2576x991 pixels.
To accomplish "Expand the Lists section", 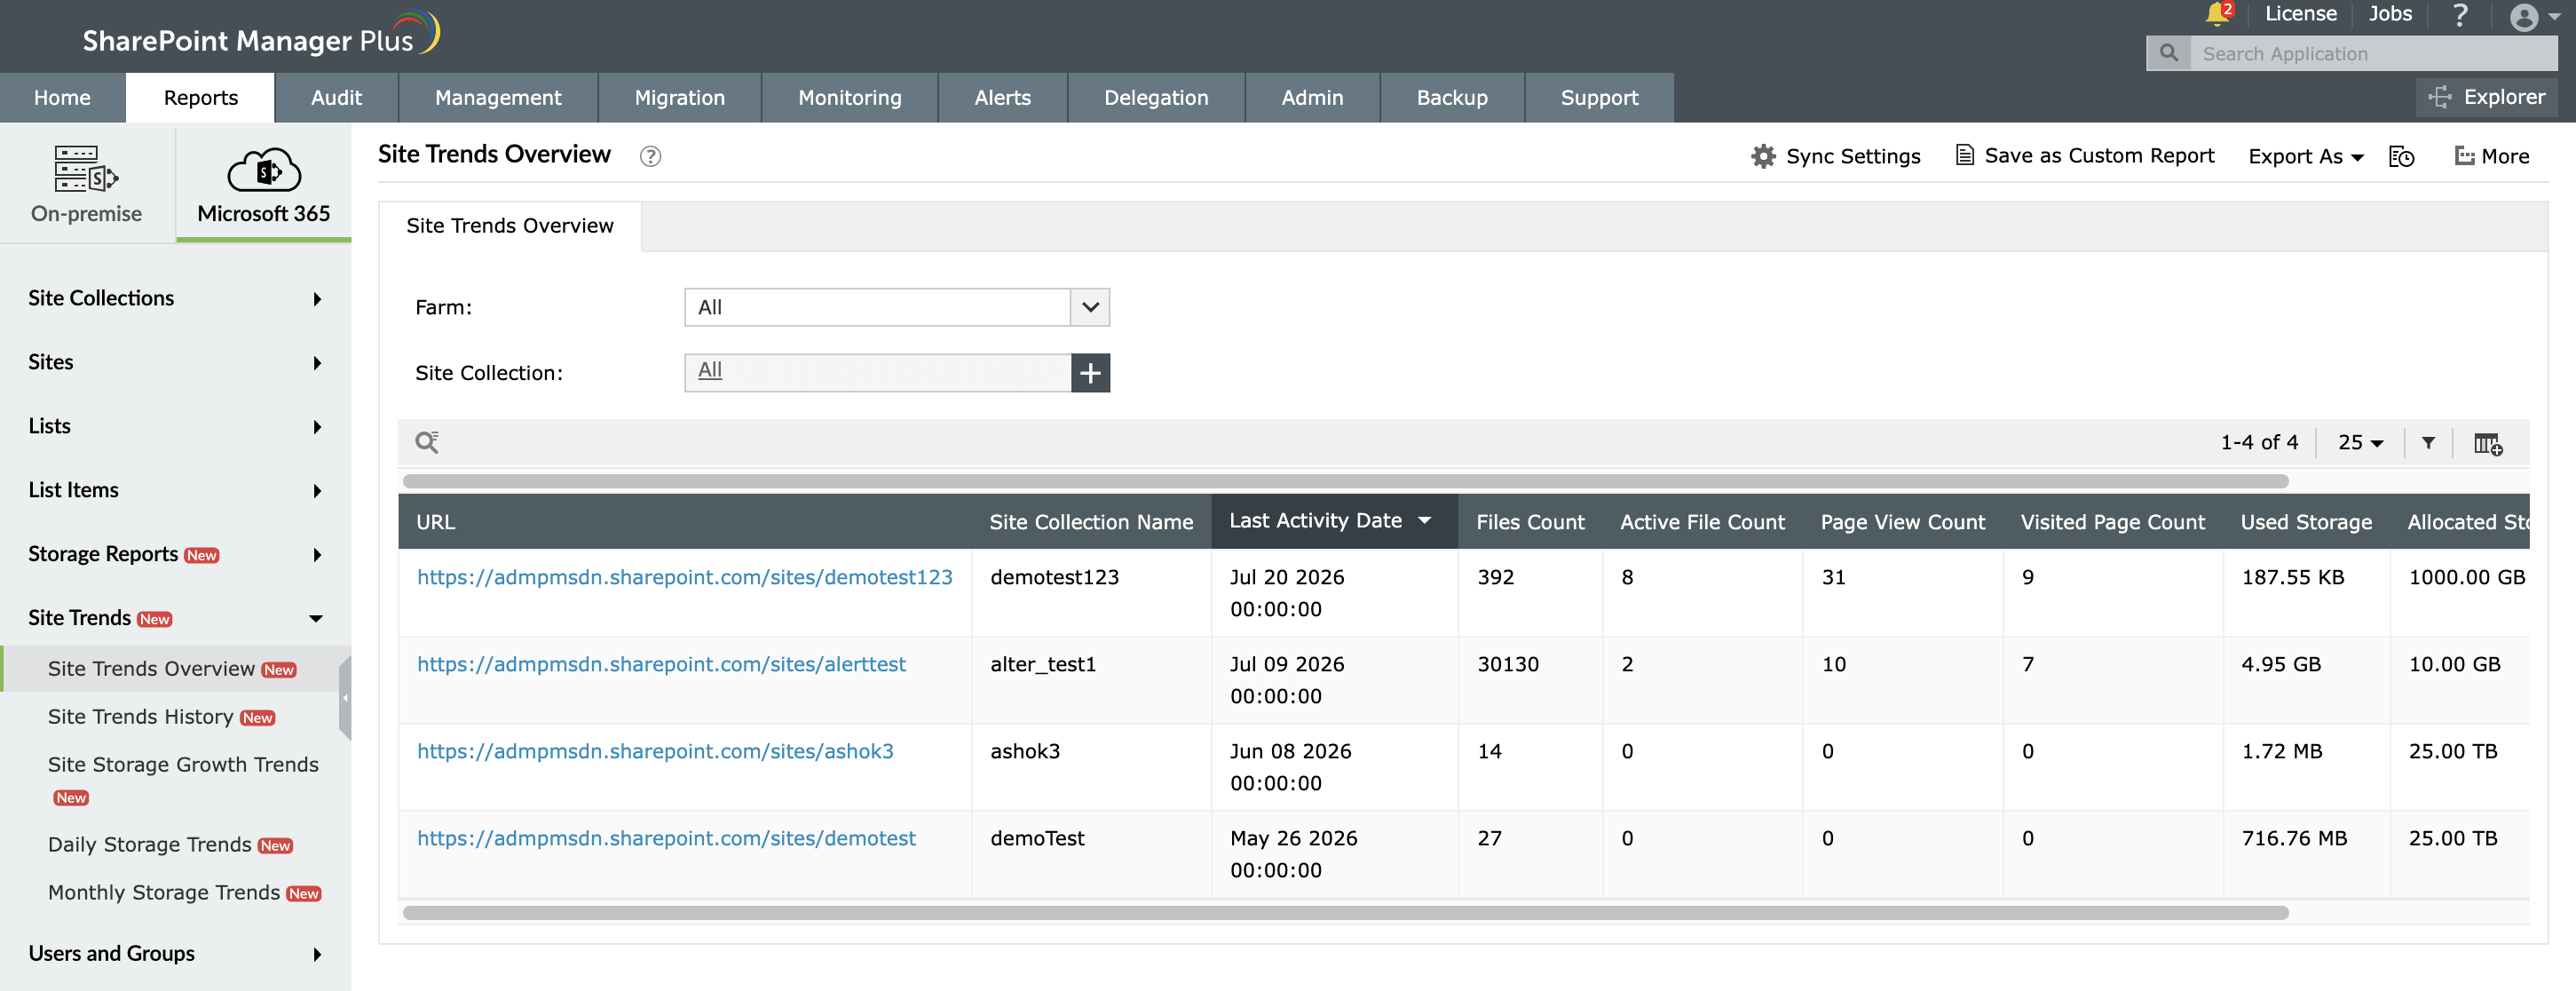I will coord(176,426).
